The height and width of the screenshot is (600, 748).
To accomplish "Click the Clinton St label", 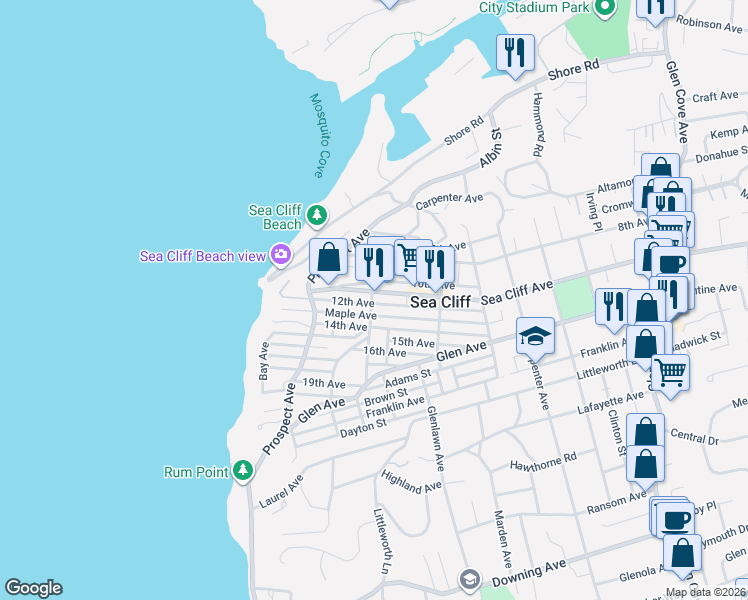I will click(617, 432).
